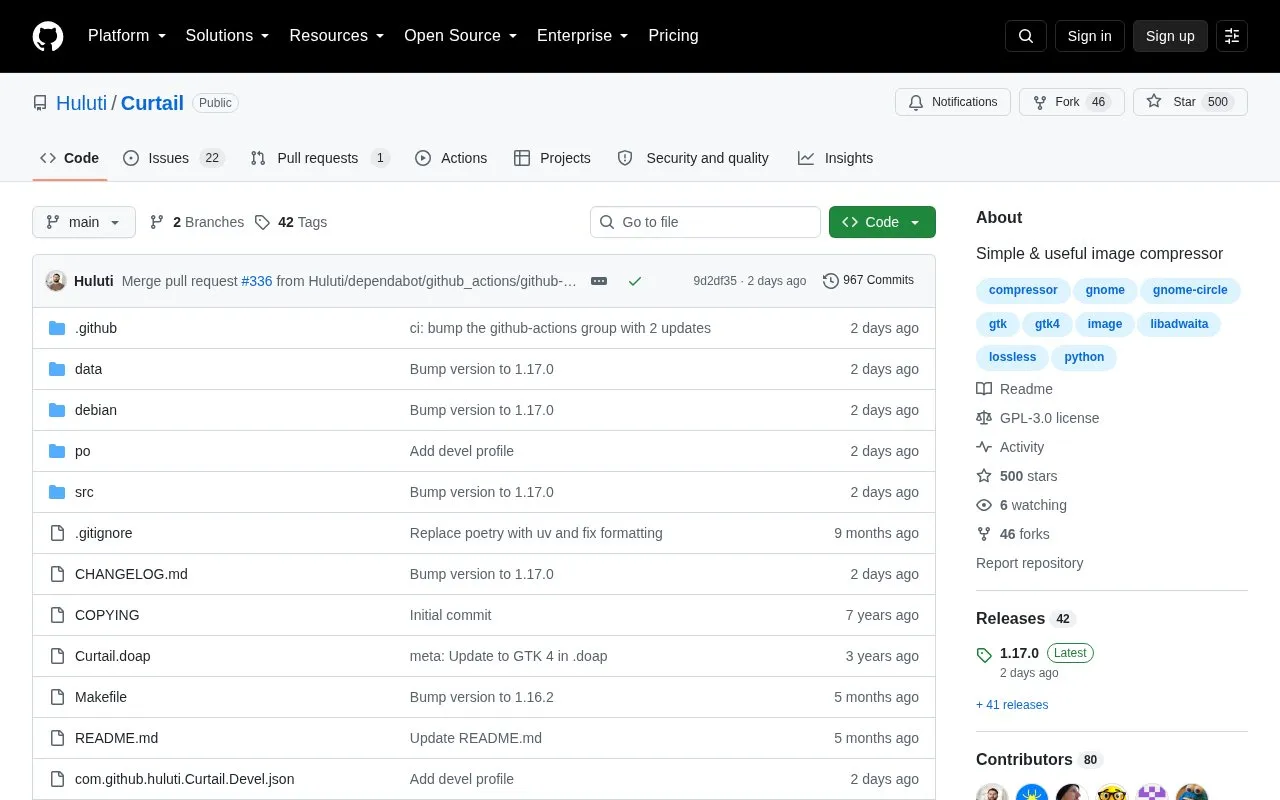Open the COPYING file

tap(107, 615)
